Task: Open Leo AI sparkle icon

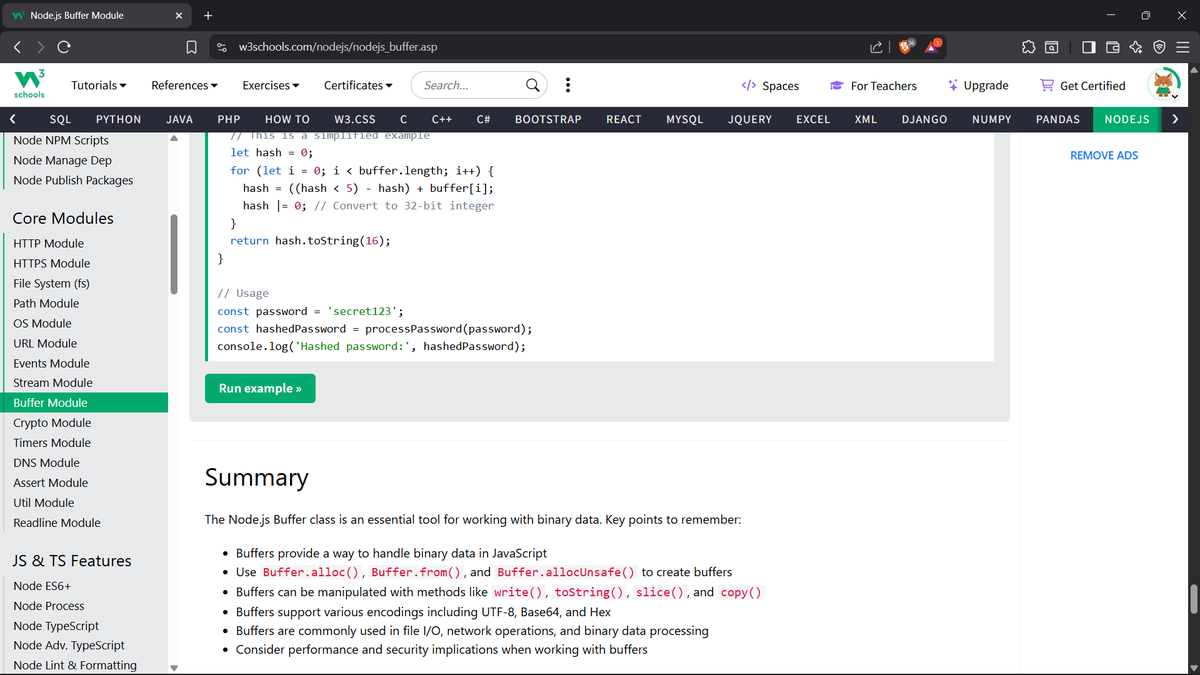Action: pos(1135,47)
